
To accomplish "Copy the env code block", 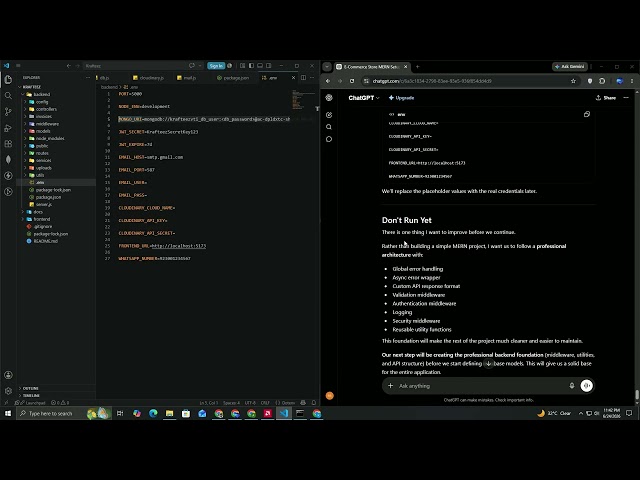I will 587,114.
